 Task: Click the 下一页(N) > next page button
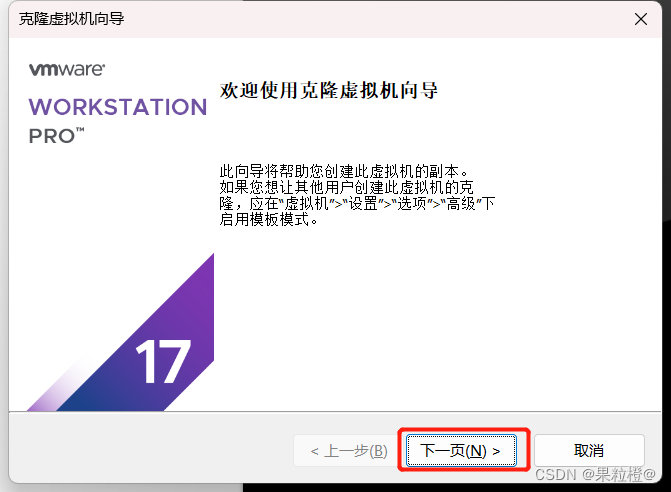461,451
